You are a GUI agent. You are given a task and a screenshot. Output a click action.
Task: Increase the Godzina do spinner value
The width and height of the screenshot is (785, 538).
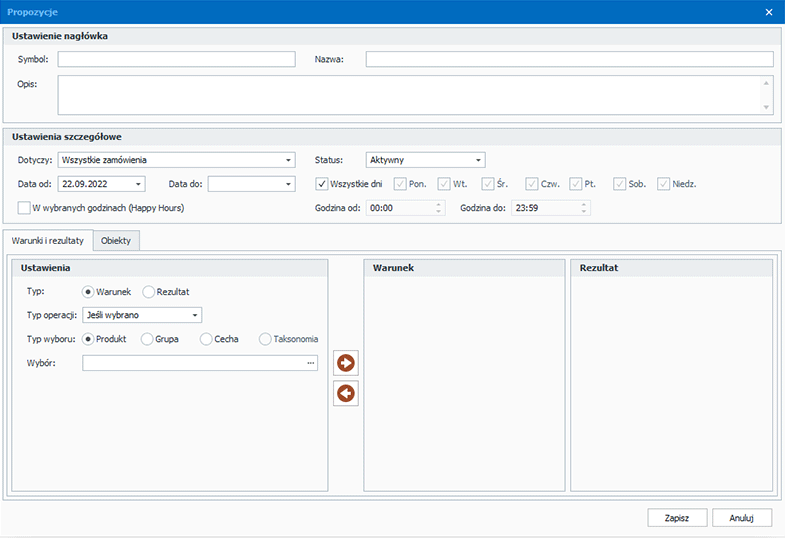tap(585, 205)
